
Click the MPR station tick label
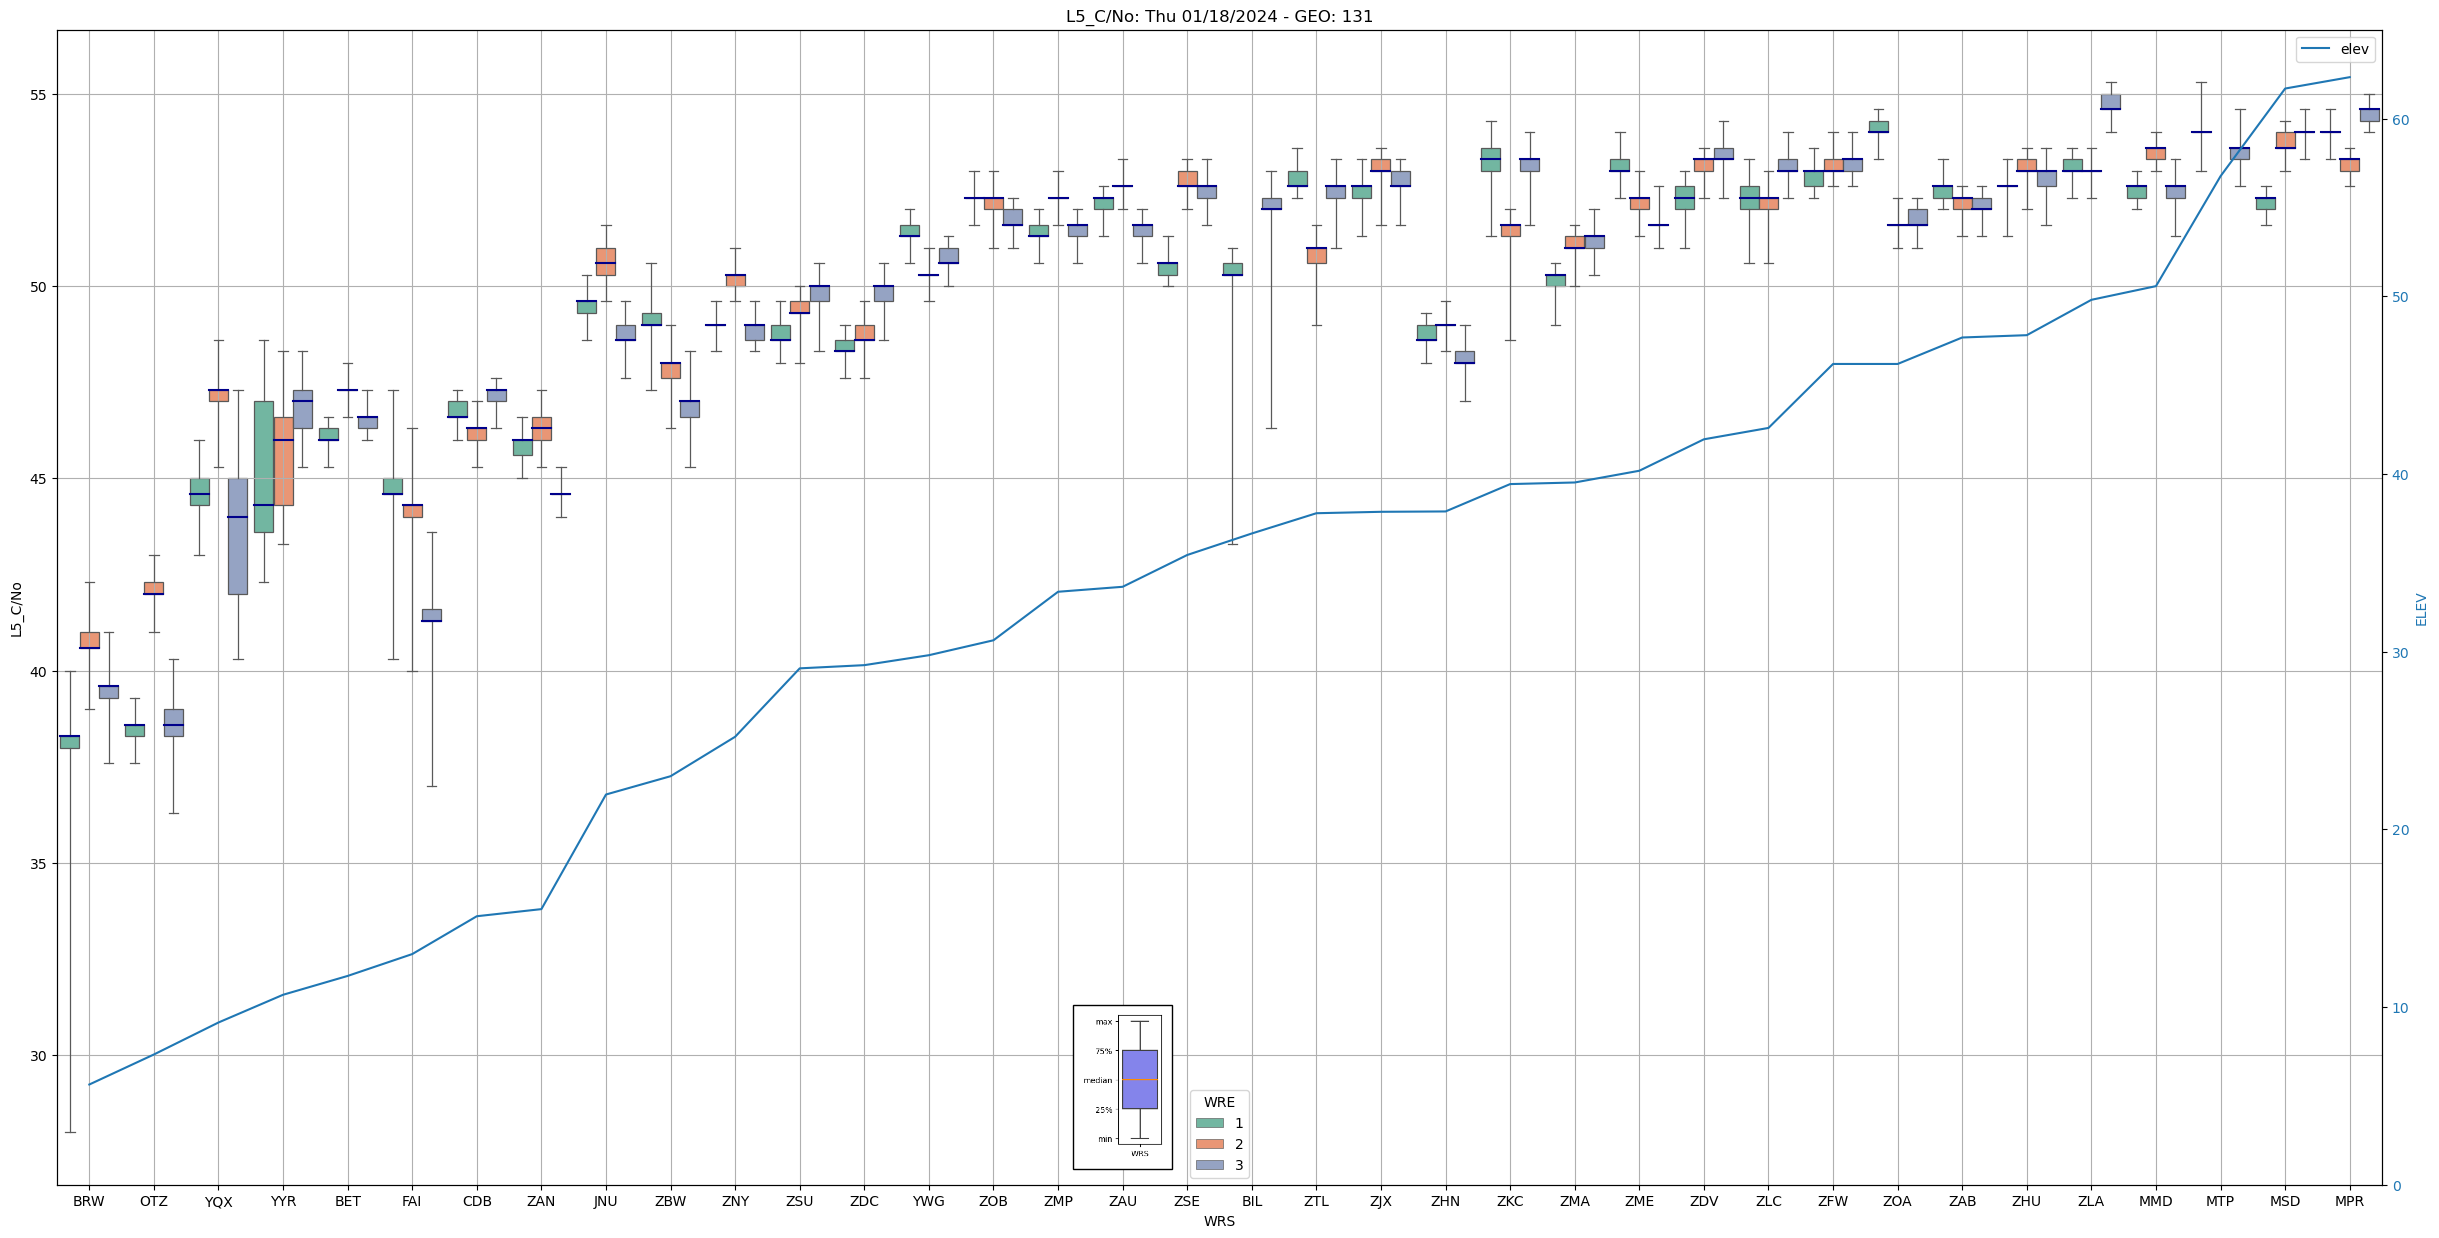[x=2349, y=1201]
